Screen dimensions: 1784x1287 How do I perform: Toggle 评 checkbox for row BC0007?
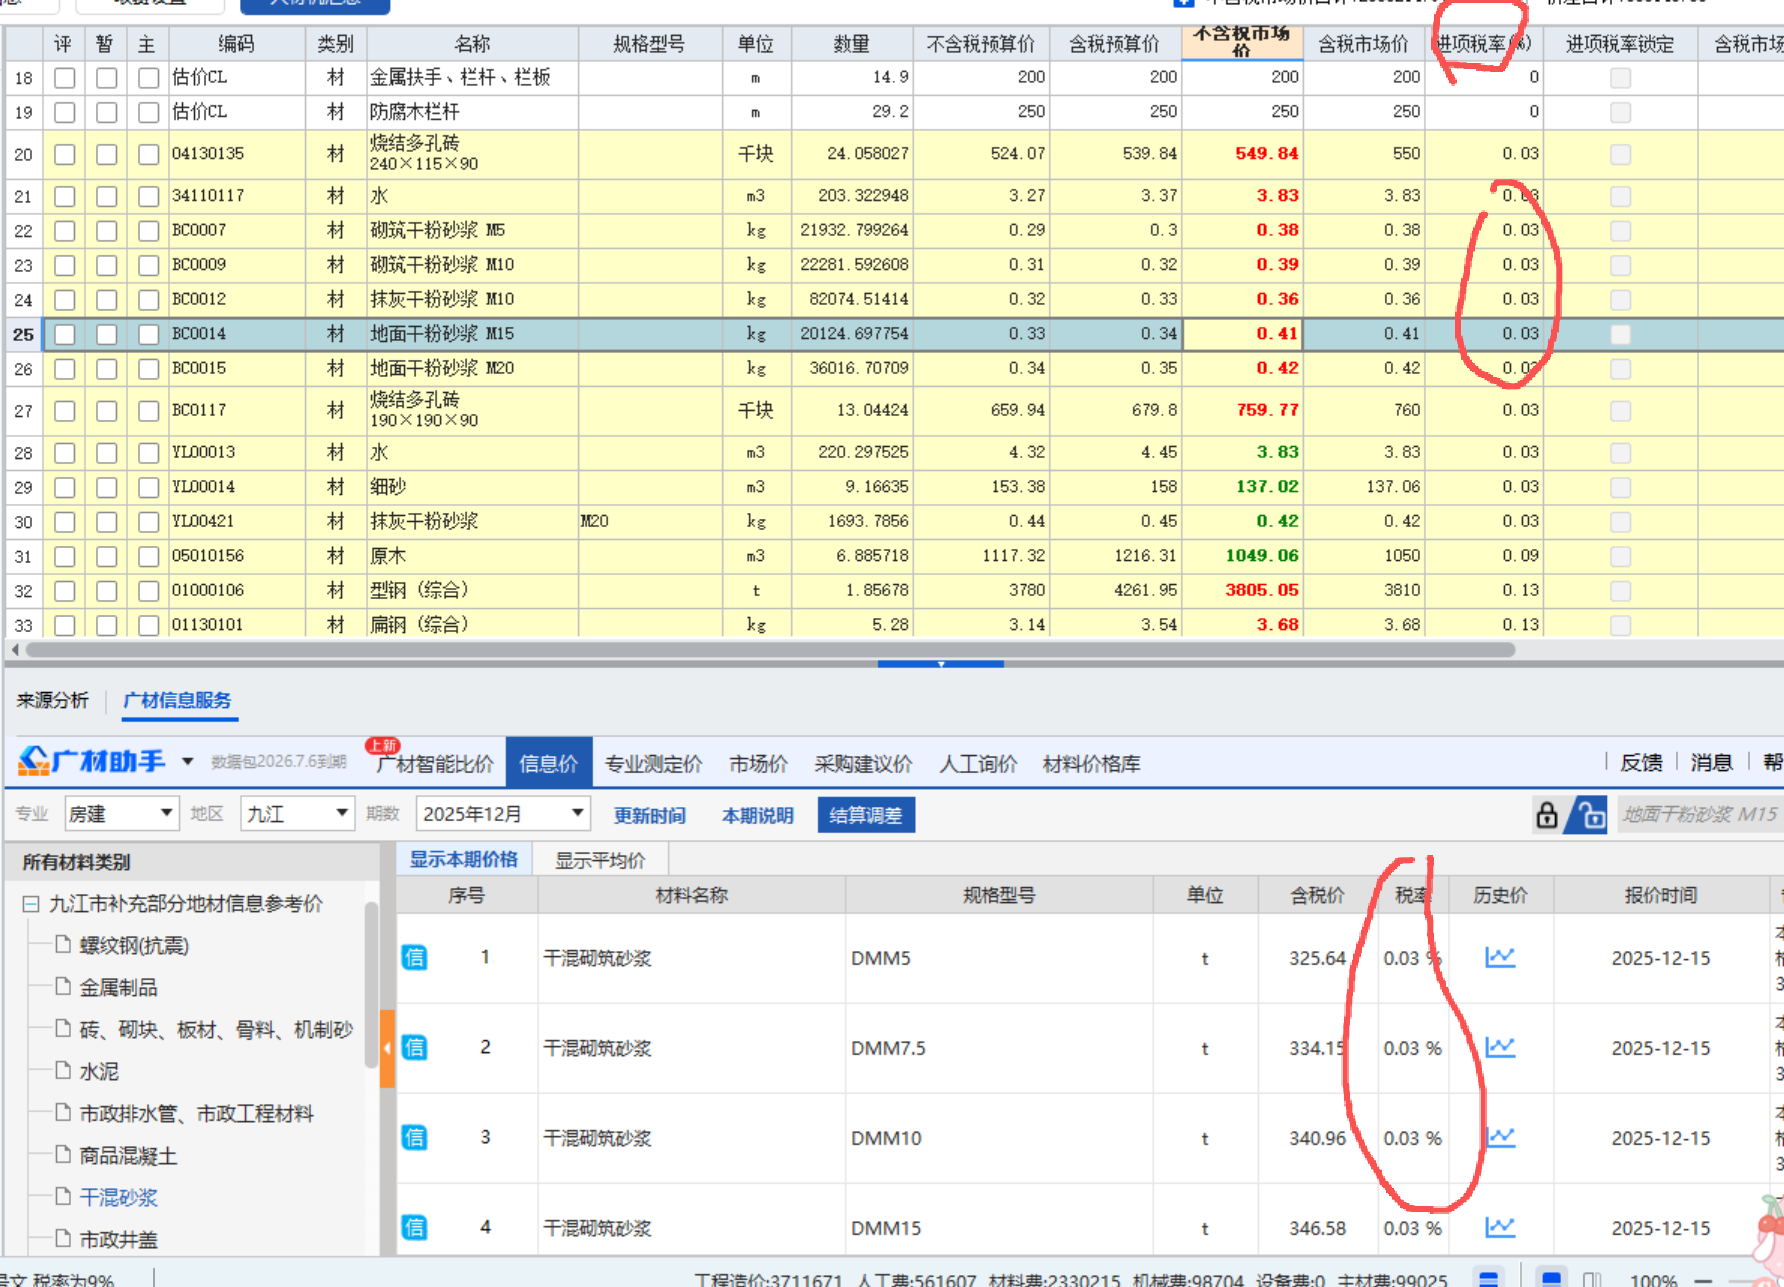pyautogui.click(x=65, y=231)
